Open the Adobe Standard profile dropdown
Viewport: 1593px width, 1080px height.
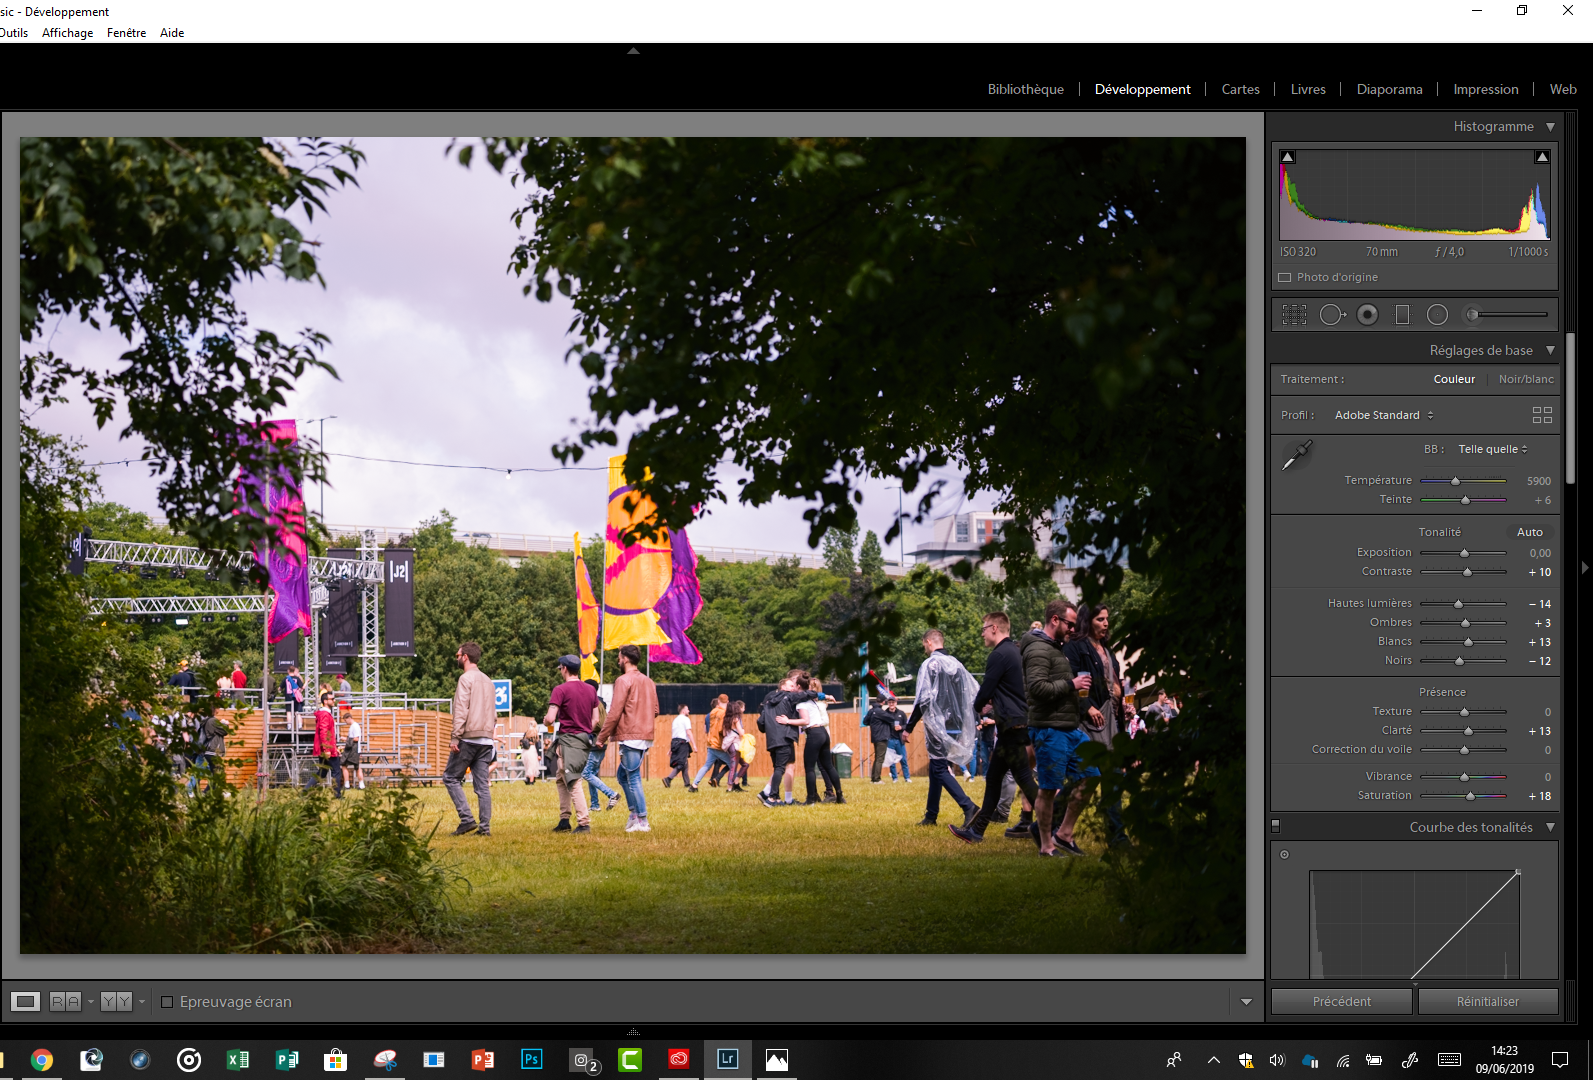pos(1384,415)
